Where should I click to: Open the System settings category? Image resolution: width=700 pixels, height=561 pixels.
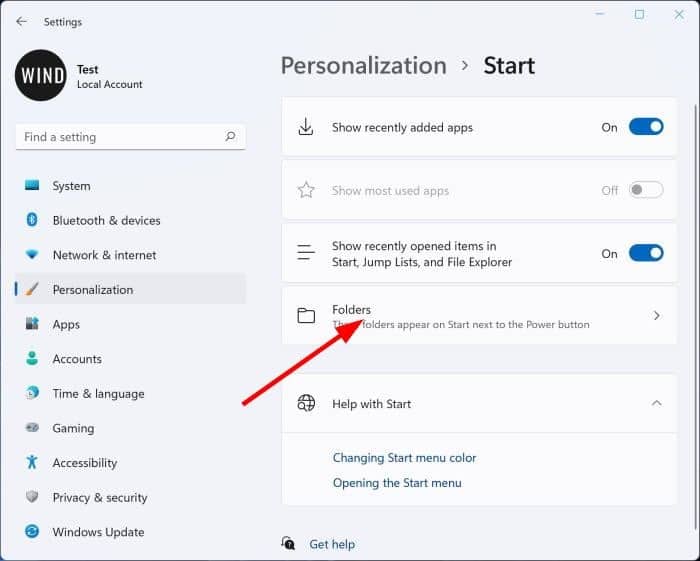pos(130,186)
